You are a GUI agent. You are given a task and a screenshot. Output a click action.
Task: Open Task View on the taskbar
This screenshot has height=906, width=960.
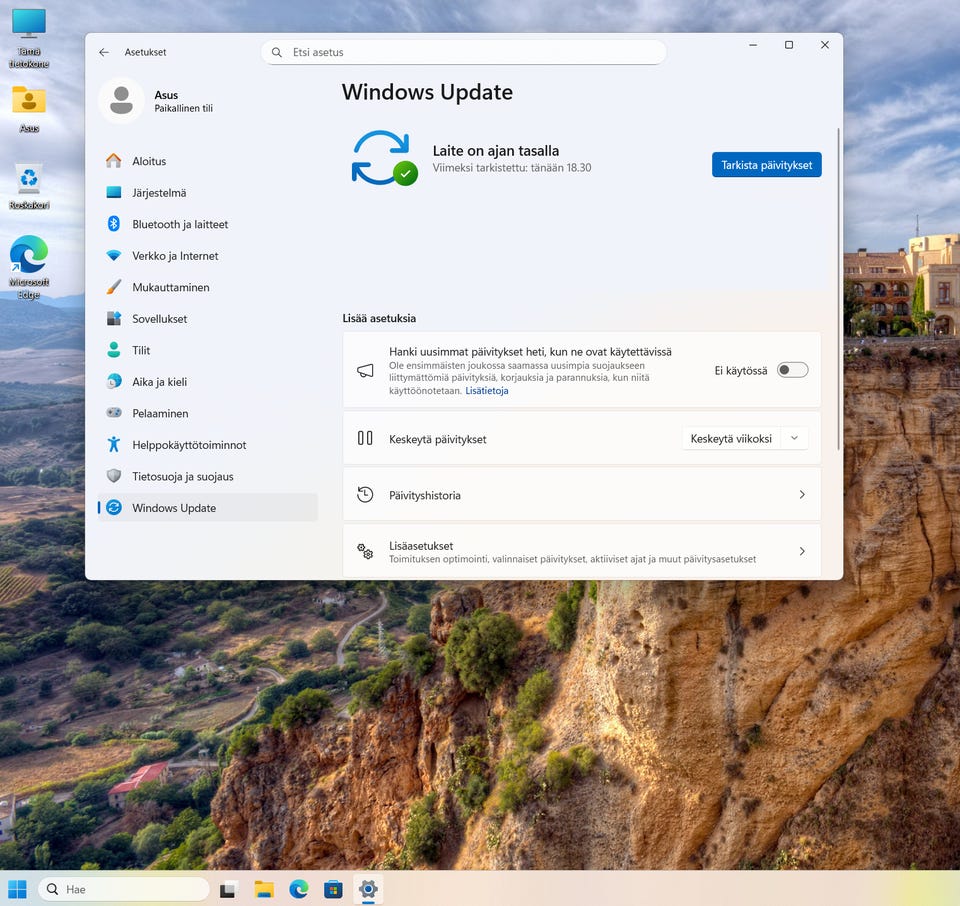click(x=228, y=889)
